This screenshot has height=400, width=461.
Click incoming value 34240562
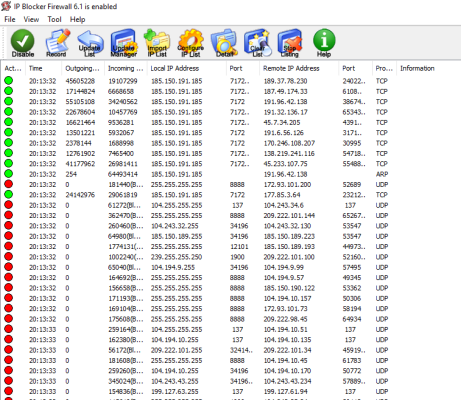tap(123, 102)
